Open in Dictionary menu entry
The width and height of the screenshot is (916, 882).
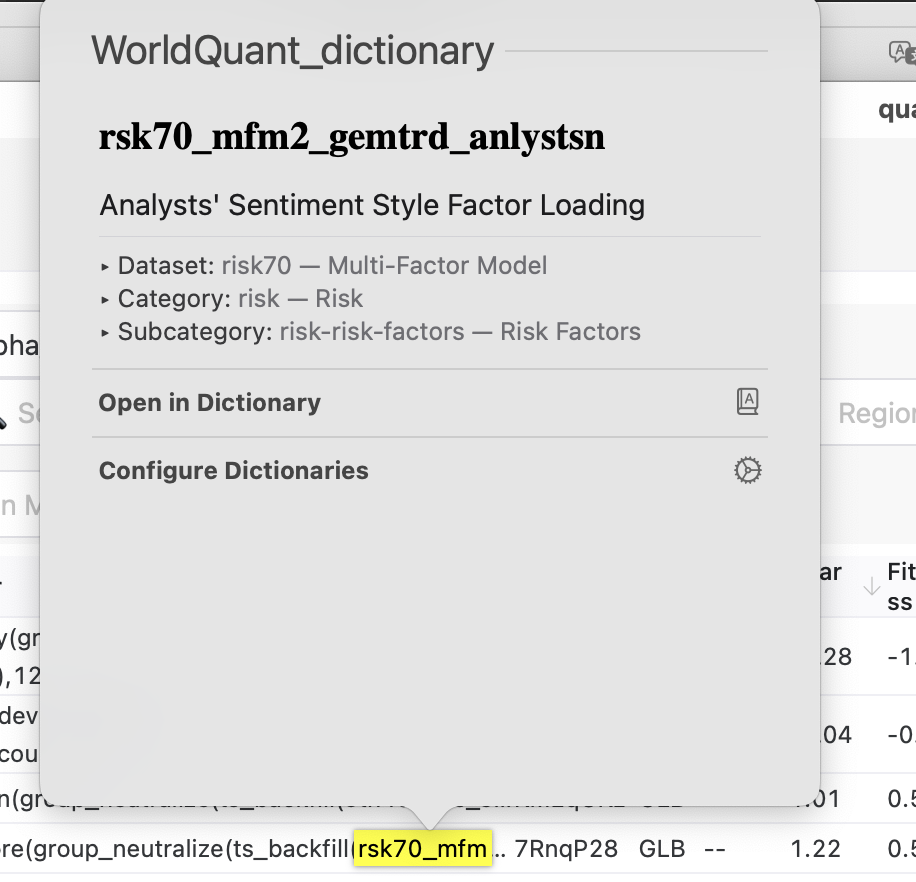pyautogui.click(x=429, y=402)
